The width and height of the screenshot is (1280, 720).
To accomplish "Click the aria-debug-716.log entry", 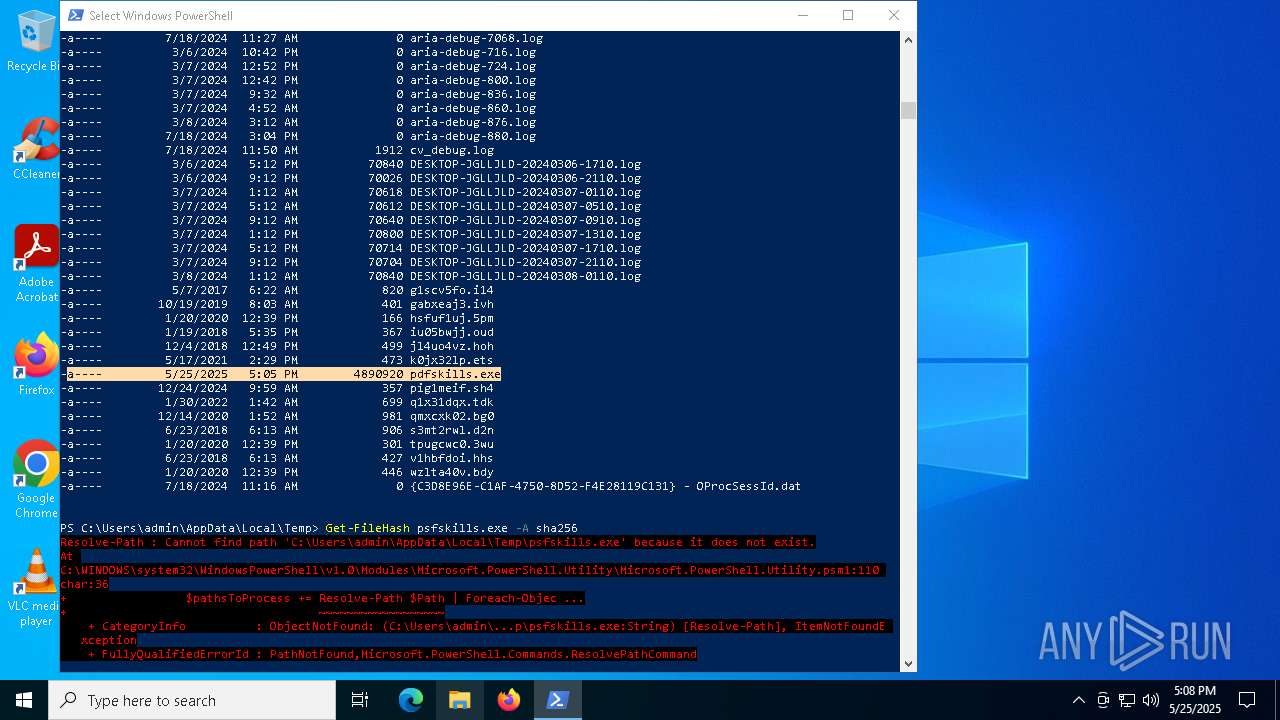I will (473, 52).
